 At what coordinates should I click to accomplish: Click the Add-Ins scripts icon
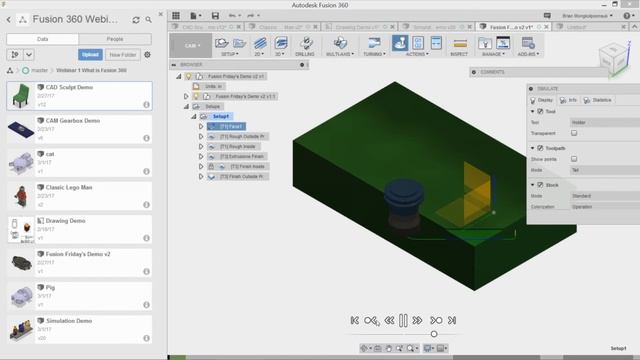point(528,43)
